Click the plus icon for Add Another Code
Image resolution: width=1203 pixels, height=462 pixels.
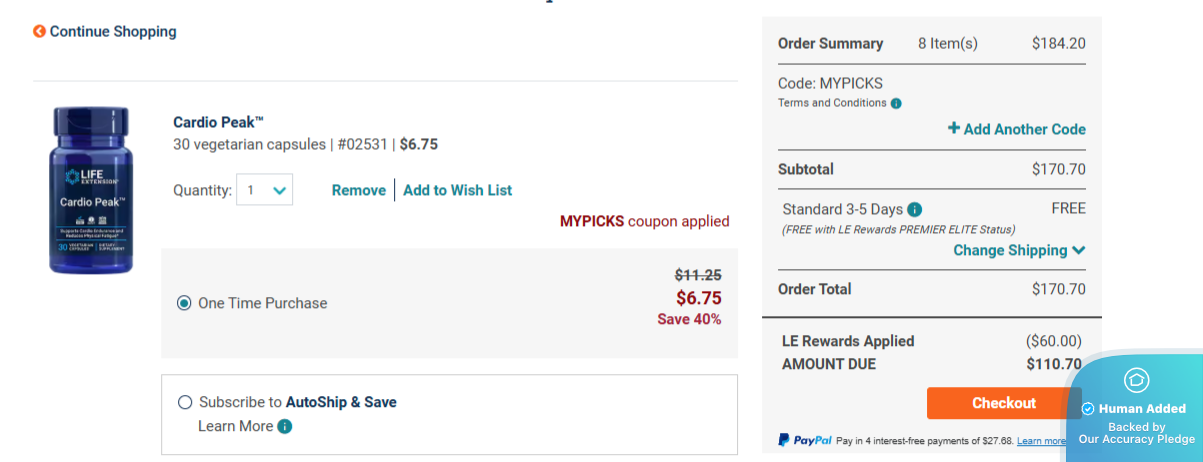(954, 128)
